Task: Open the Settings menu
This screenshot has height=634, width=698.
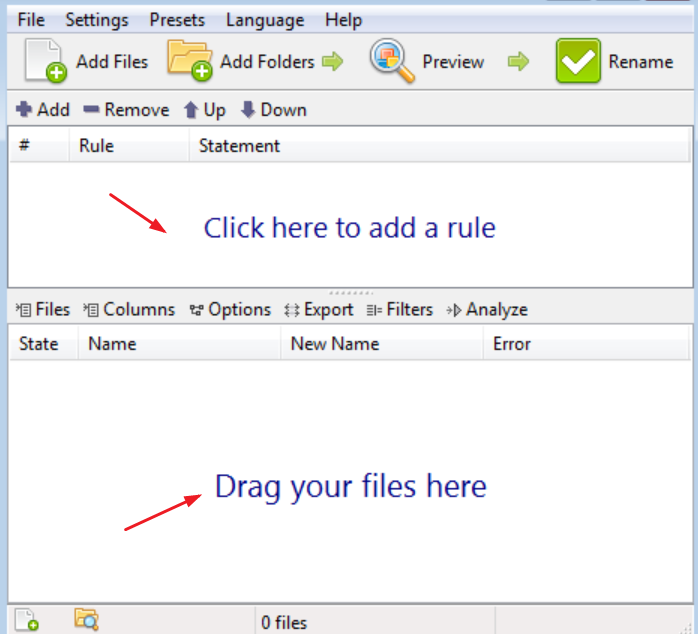Action: pyautogui.click(x=97, y=20)
